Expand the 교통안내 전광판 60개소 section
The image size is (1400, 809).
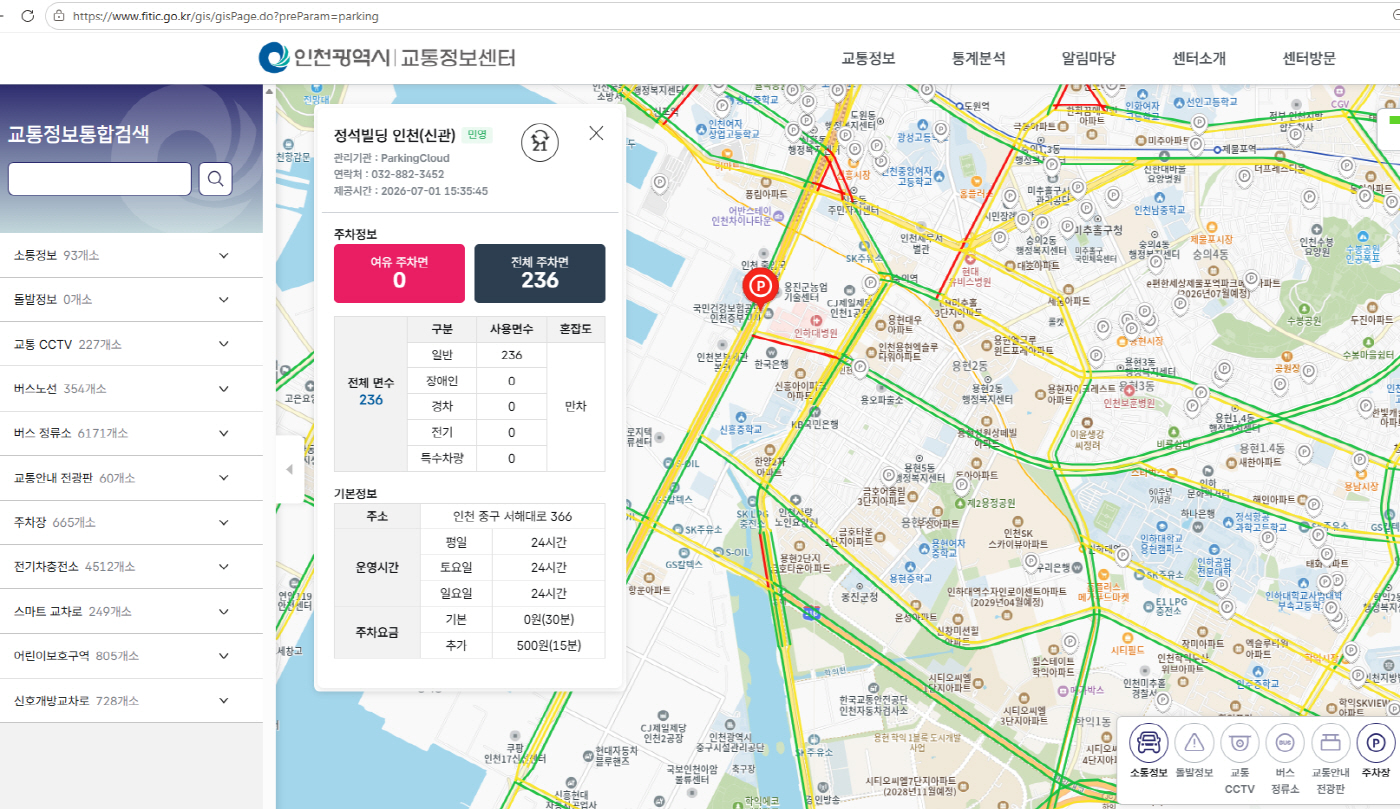[x=131, y=478]
